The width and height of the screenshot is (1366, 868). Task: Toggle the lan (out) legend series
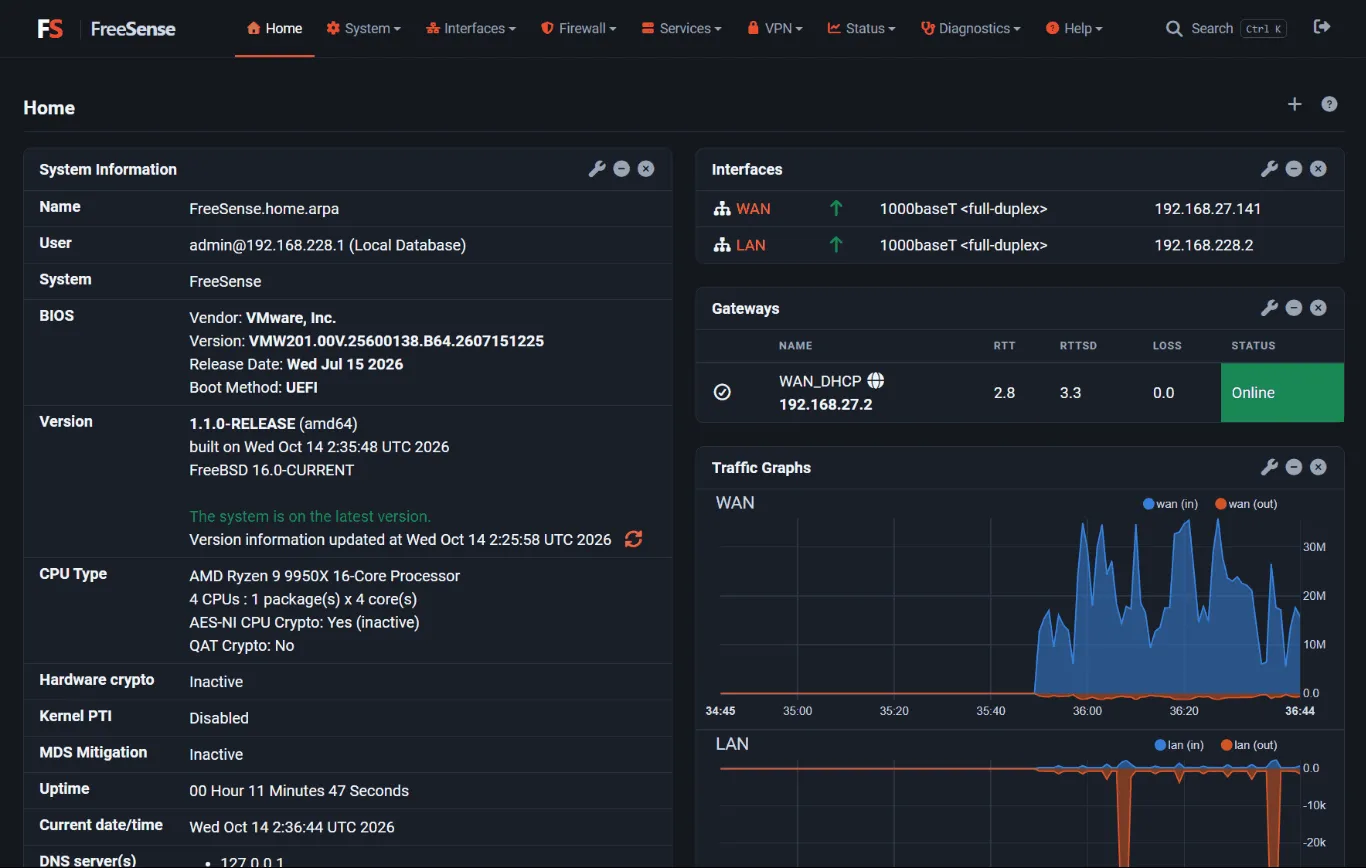(x=1249, y=745)
